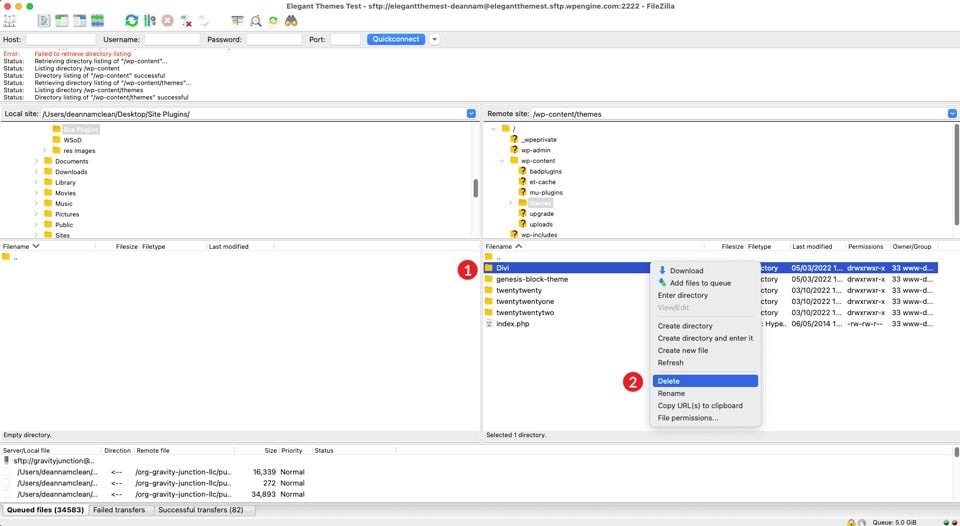960x526 pixels.
Task: Click the Process queue toolbar icon
Action: [149, 20]
